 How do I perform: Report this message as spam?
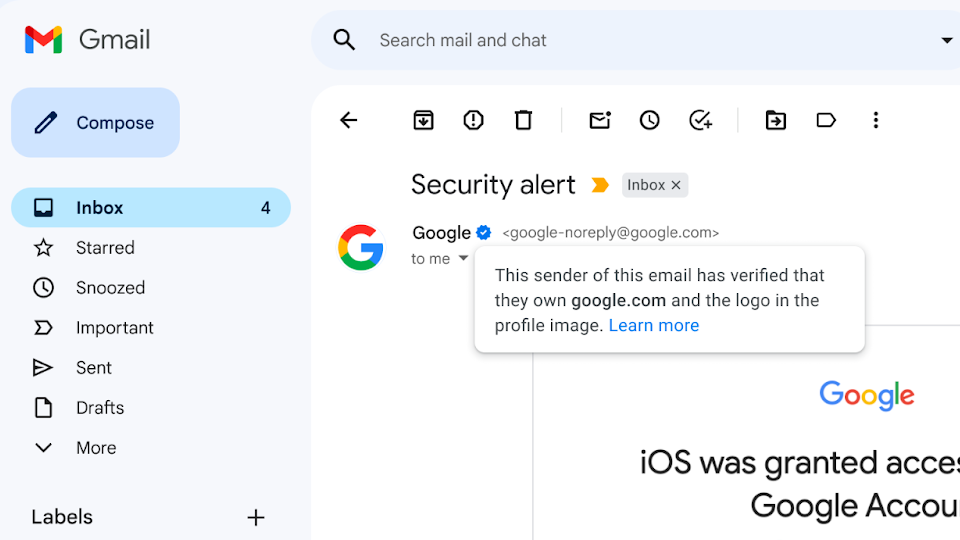pos(473,120)
